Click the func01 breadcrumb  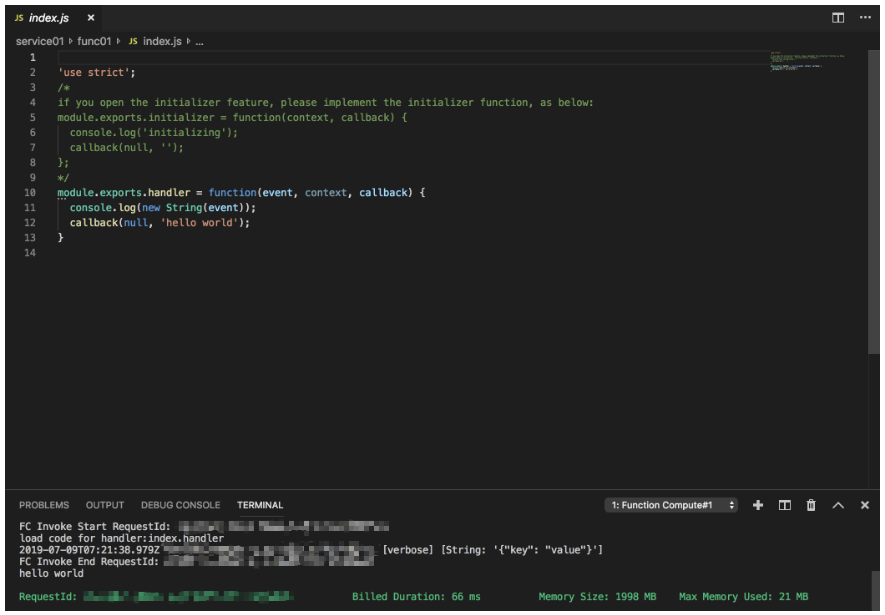coord(94,41)
